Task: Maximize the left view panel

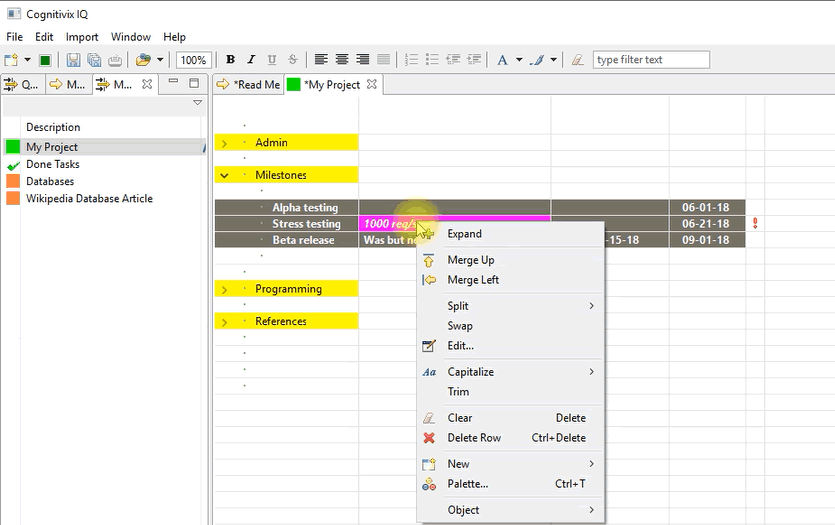Action: pyautogui.click(x=194, y=83)
